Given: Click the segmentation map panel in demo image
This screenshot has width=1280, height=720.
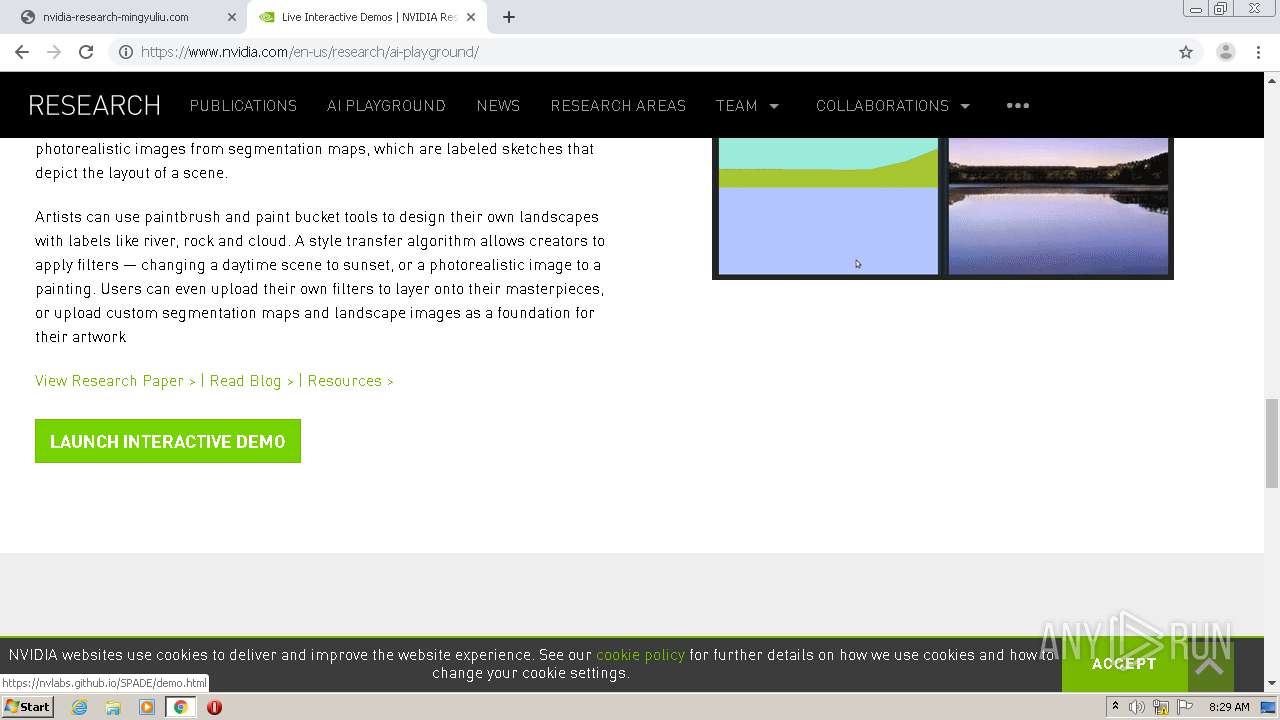Looking at the screenshot, I should 828,206.
